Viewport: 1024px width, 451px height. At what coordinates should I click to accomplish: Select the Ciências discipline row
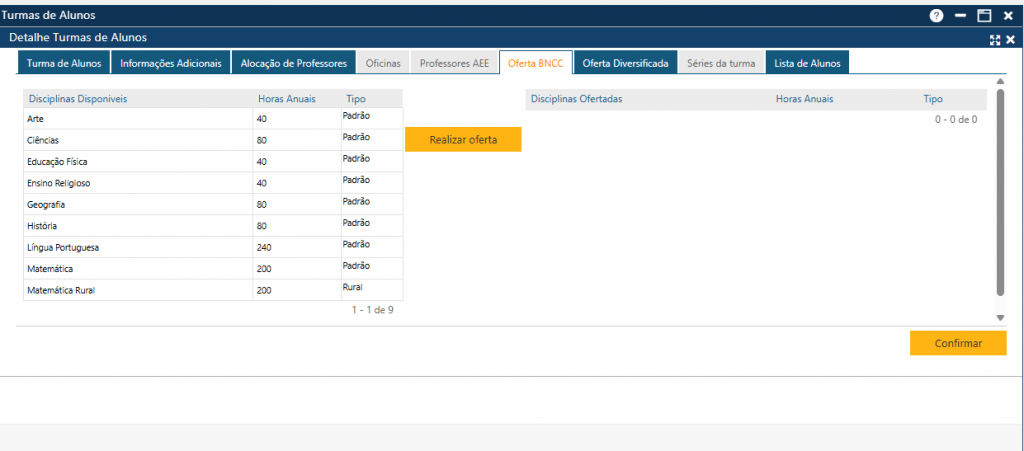pos(213,140)
